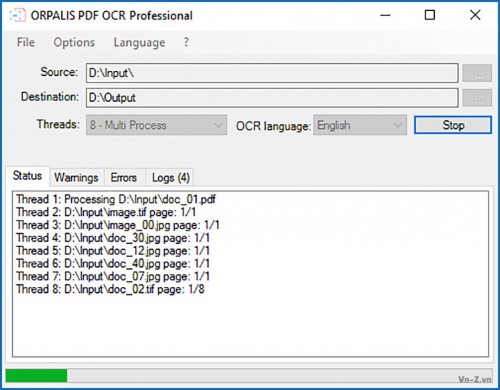Select the Thread 7 doc_07.jpg status line
The height and width of the screenshot is (390, 500).
click(113, 276)
